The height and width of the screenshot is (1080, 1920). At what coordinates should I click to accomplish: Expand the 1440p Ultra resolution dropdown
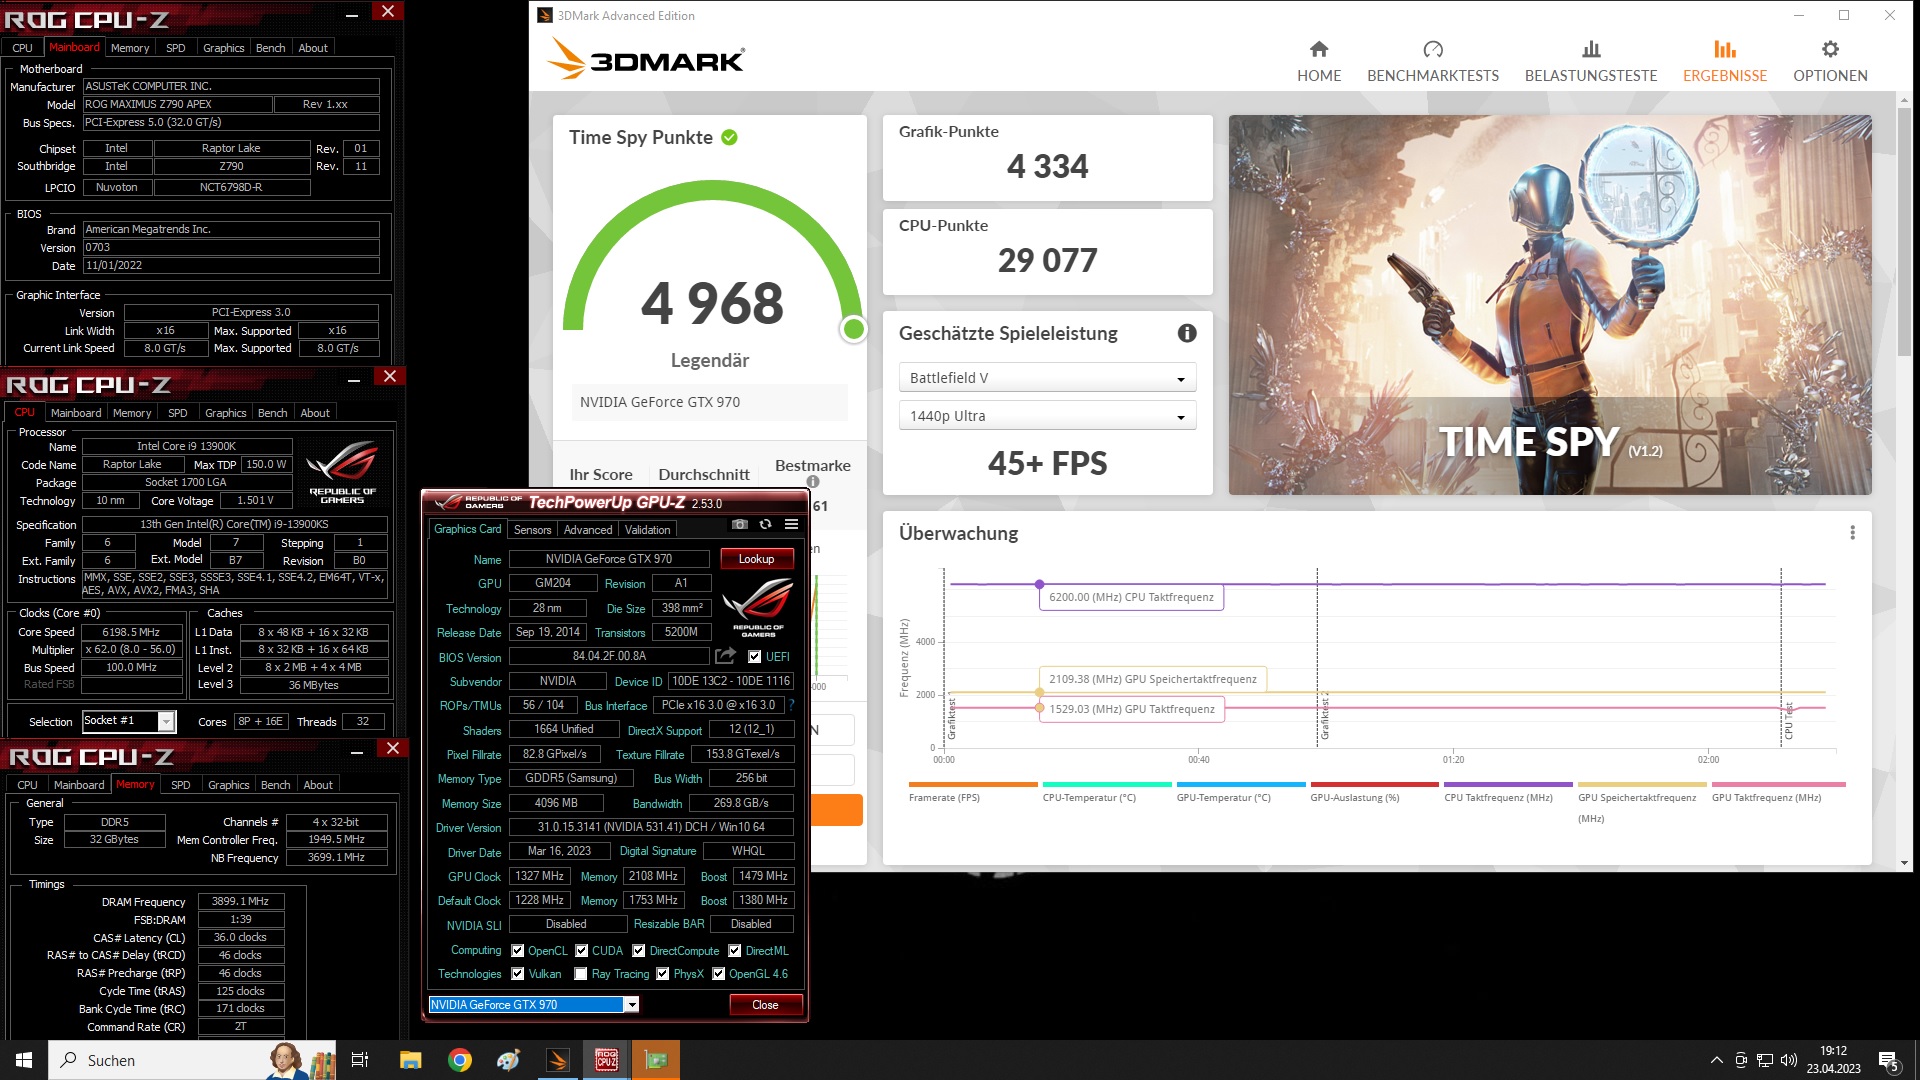(x=1047, y=416)
